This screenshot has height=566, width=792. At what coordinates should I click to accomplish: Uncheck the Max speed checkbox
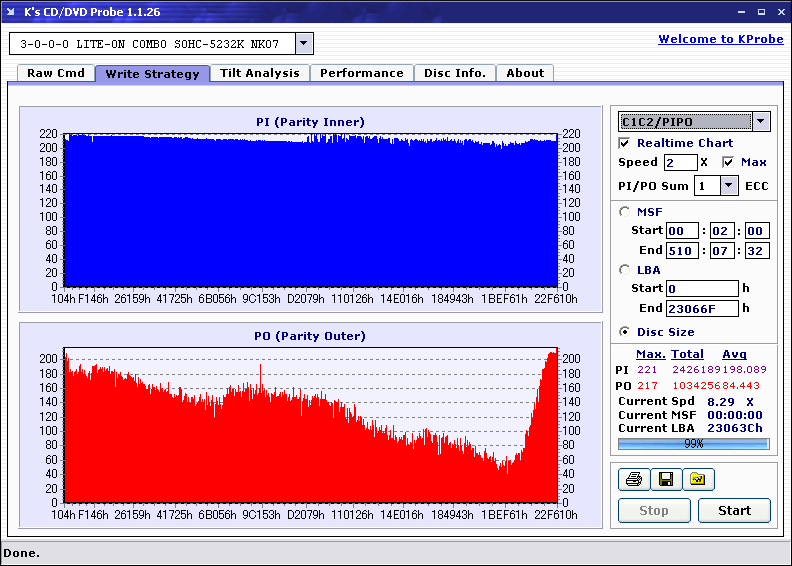coord(728,162)
